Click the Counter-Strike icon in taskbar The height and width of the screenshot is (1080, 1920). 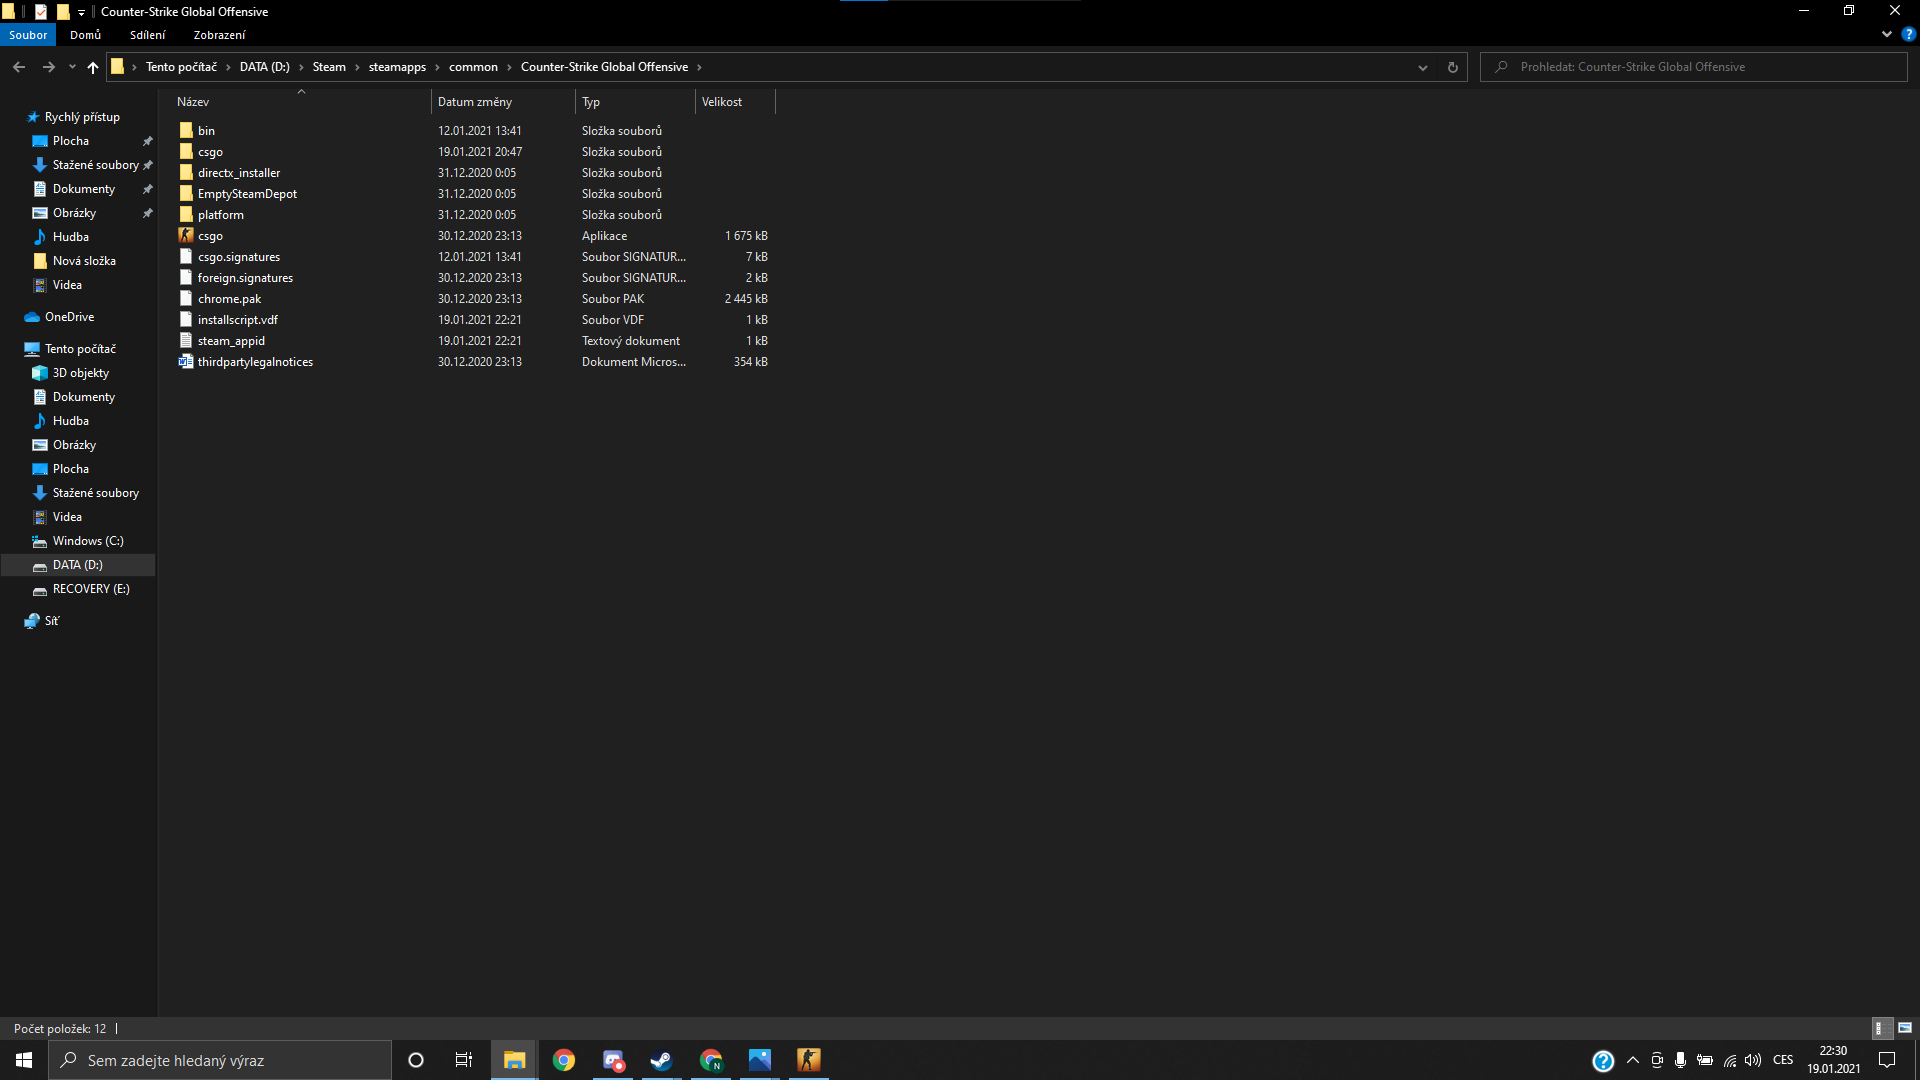tap(808, 1060)
